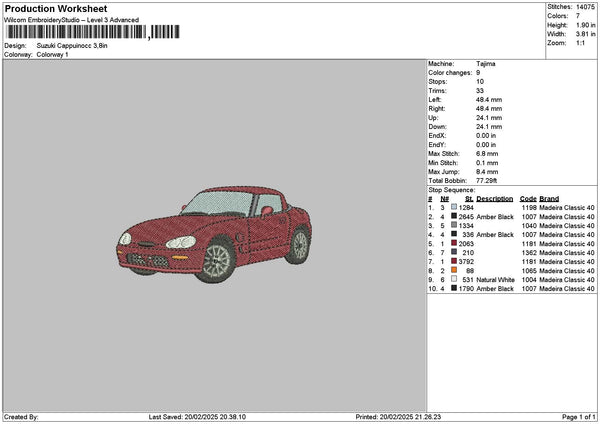
Task: Click stitch count 3792 in row 7
Action: (x=466, y=262)
